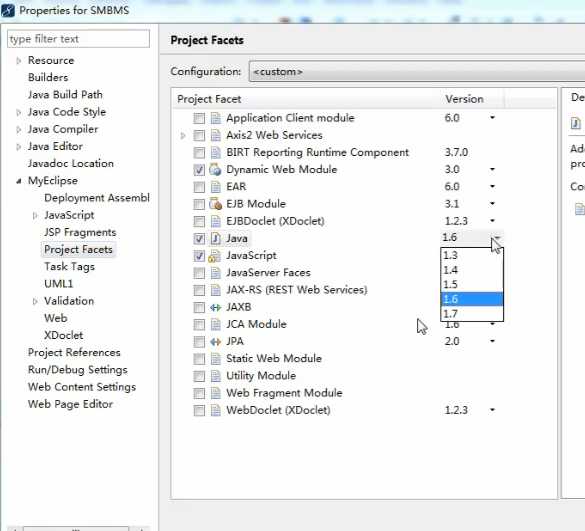Click the Version column header
585x531 pixels.
(x=464, y=99)
